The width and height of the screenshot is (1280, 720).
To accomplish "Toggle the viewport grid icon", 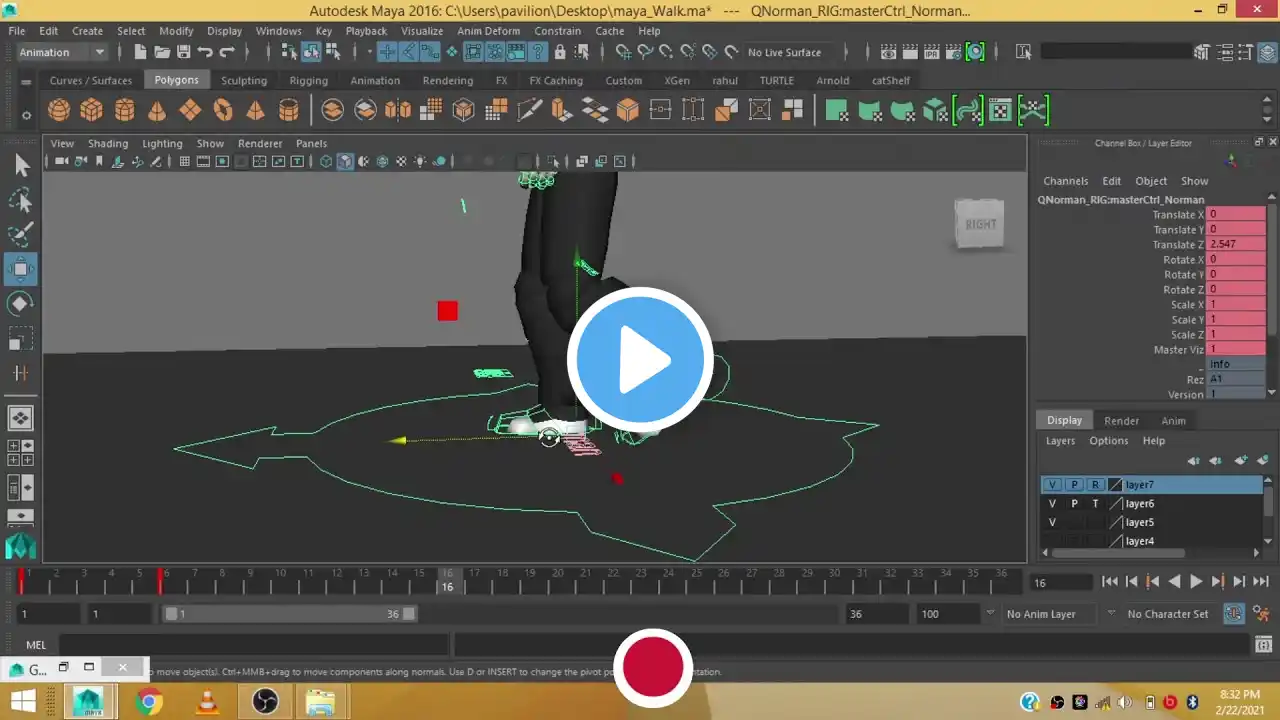I will coord(184,161).
